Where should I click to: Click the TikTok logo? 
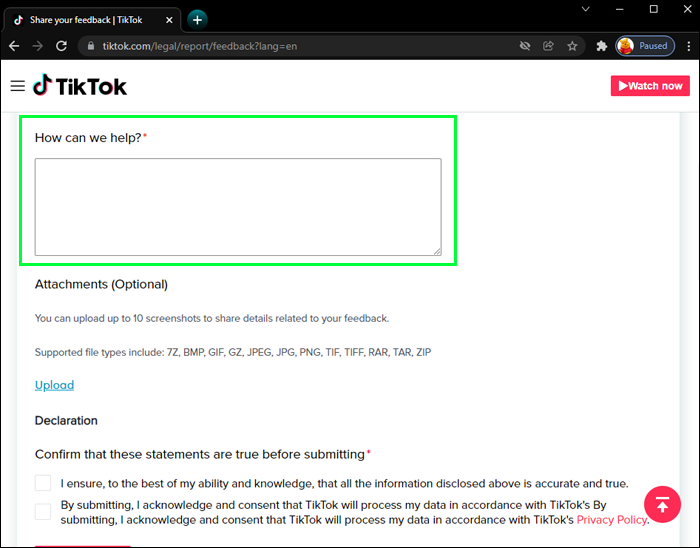tap(80, 85)
